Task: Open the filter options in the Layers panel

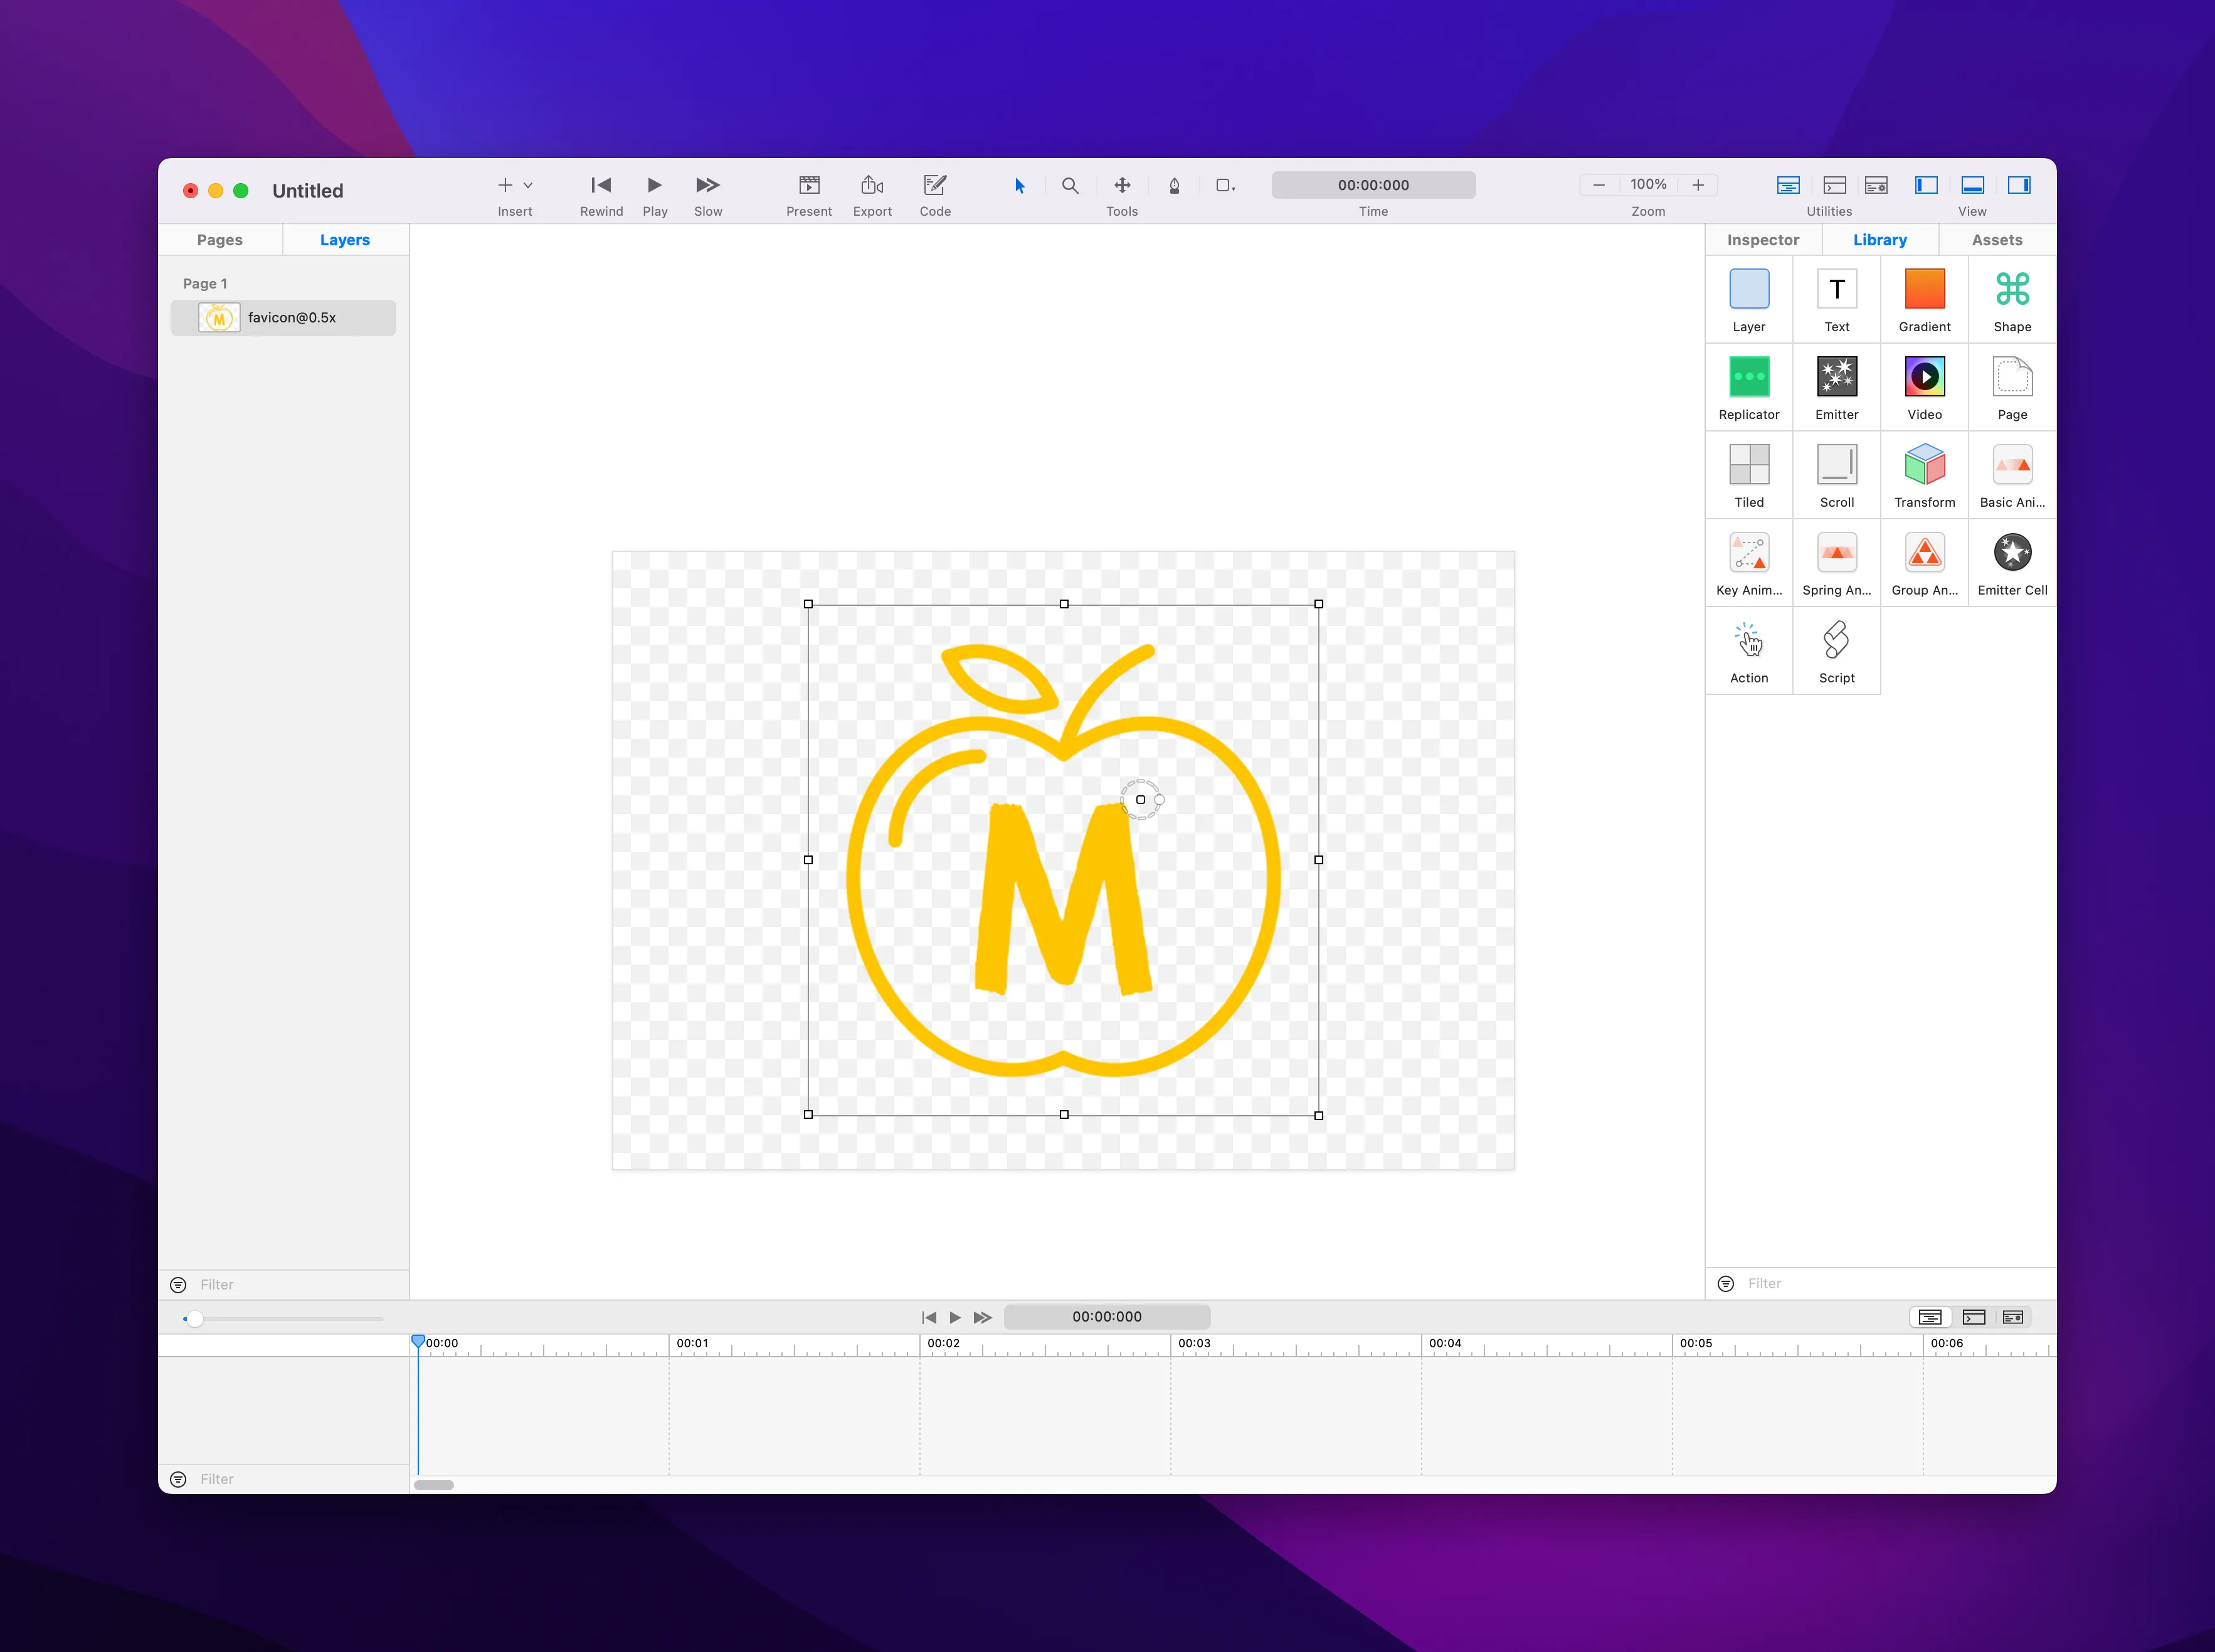Action: click(x=178, y=1284)
